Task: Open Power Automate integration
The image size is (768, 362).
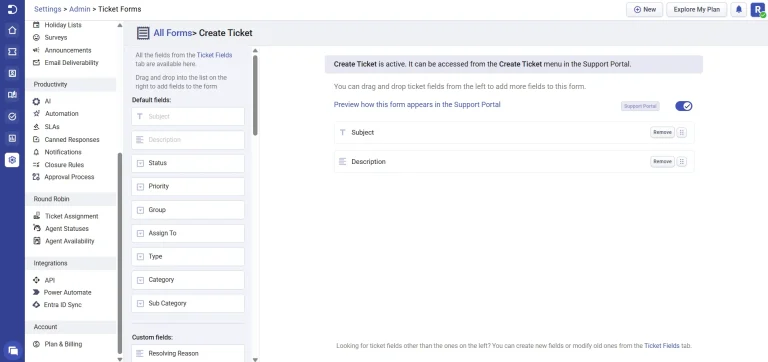Action: (x=67, y=292)
